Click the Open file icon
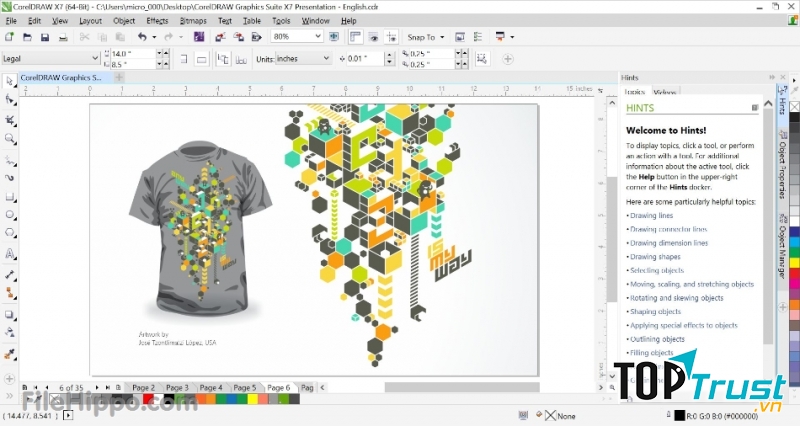 (27, 37)
